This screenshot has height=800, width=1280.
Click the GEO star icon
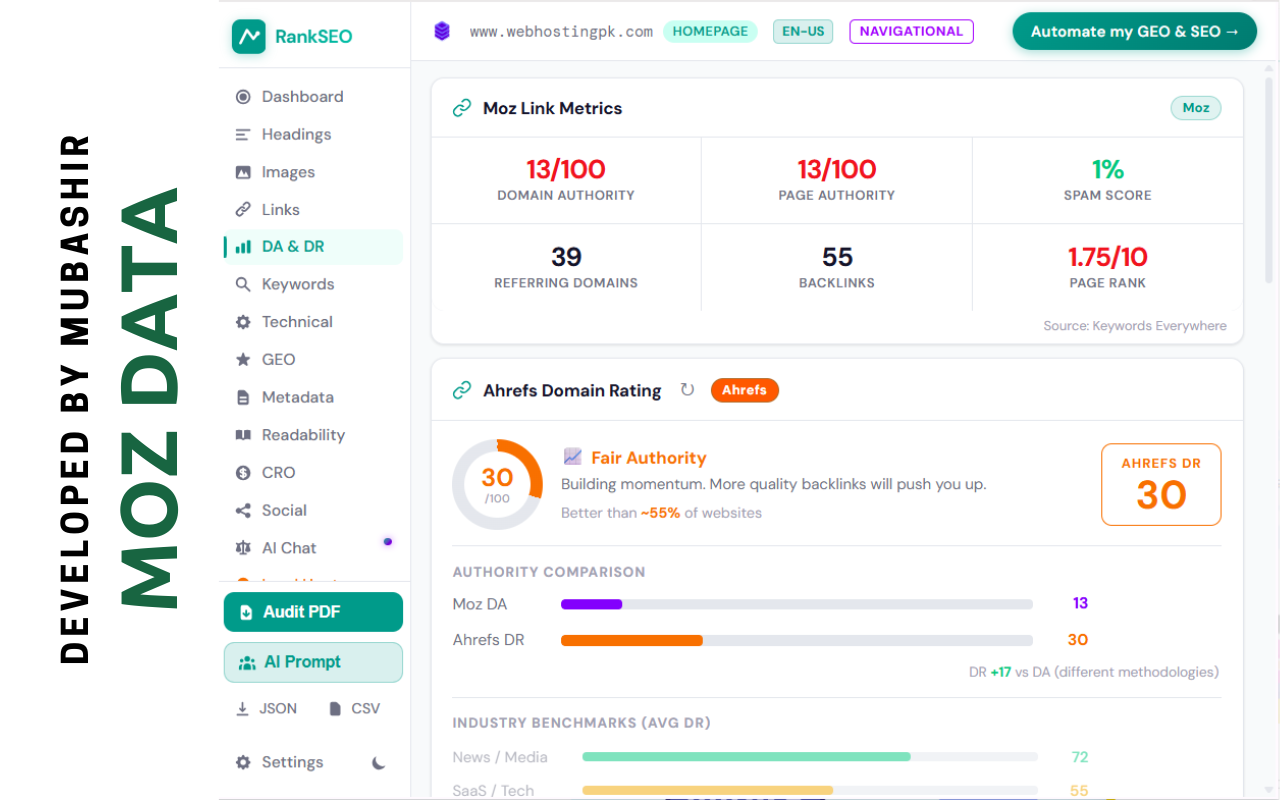243,360
